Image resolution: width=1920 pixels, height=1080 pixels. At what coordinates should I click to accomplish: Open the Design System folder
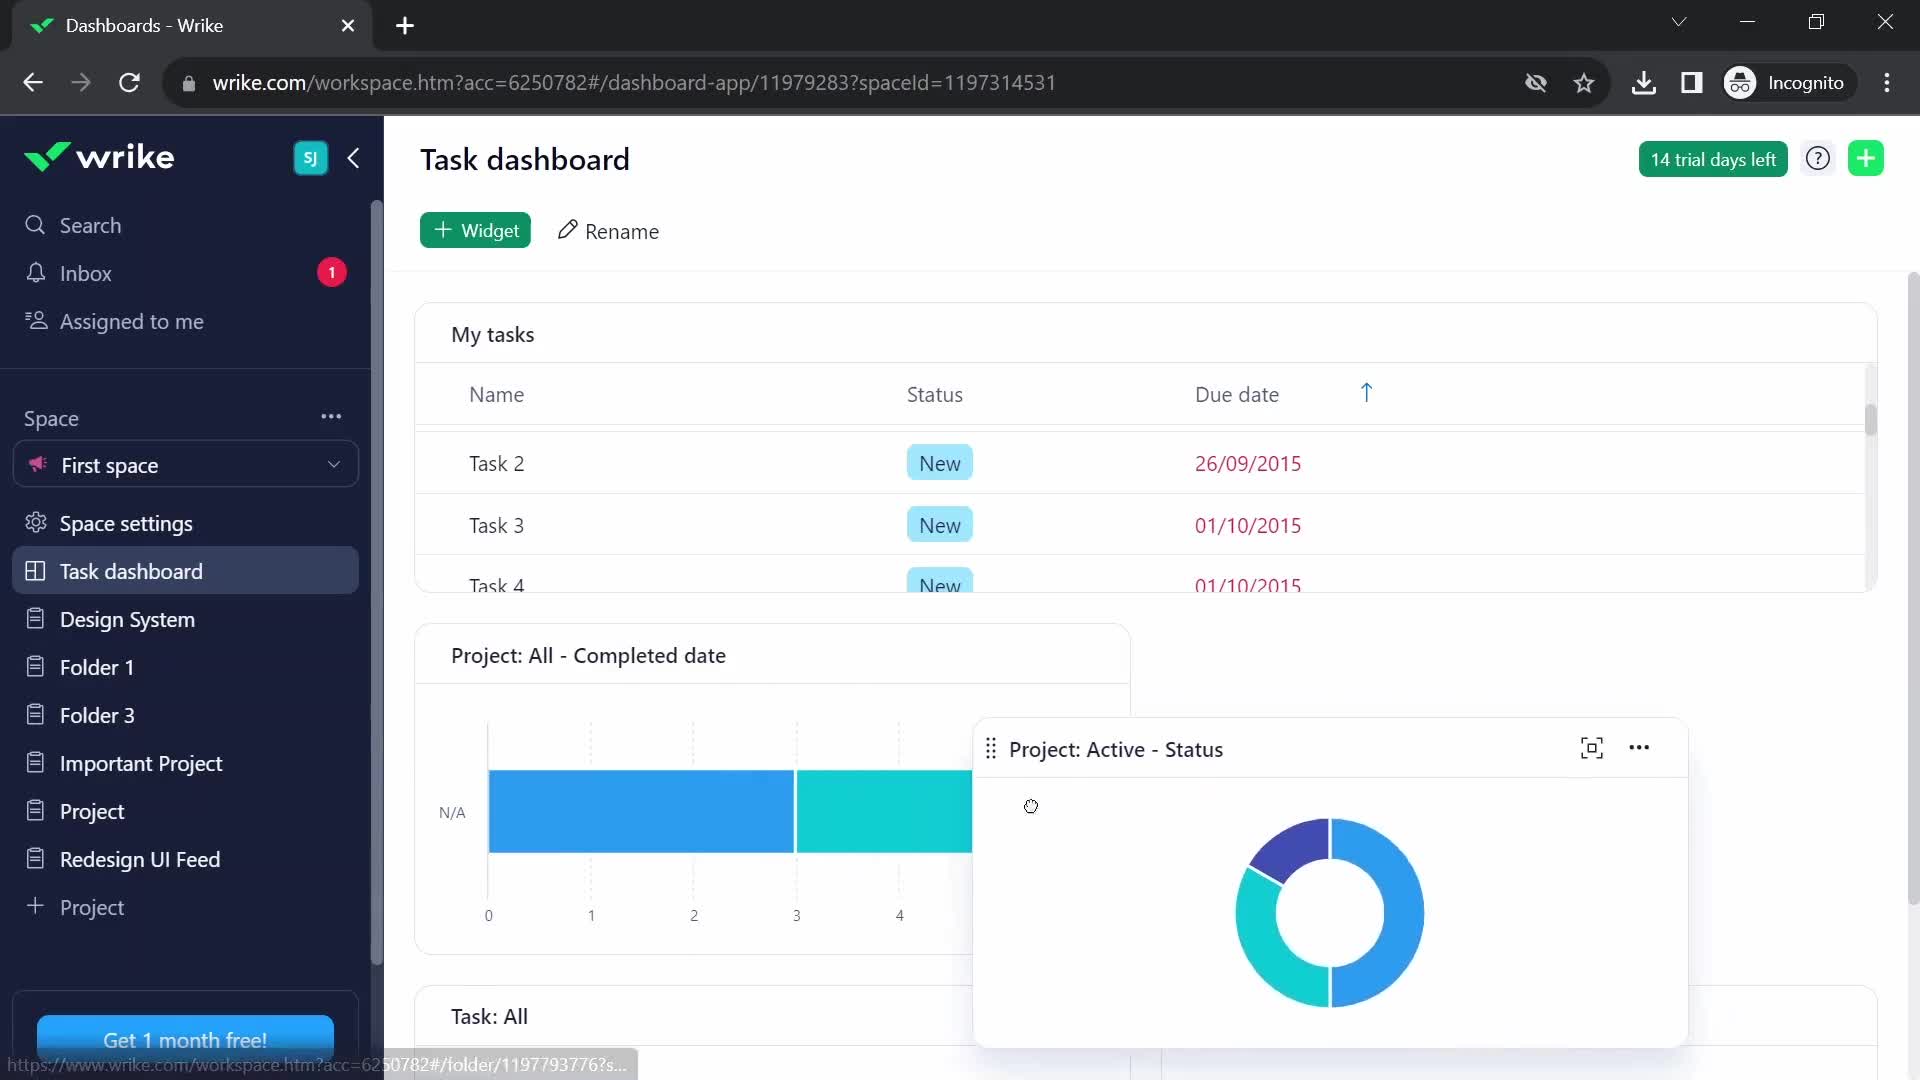185,619
